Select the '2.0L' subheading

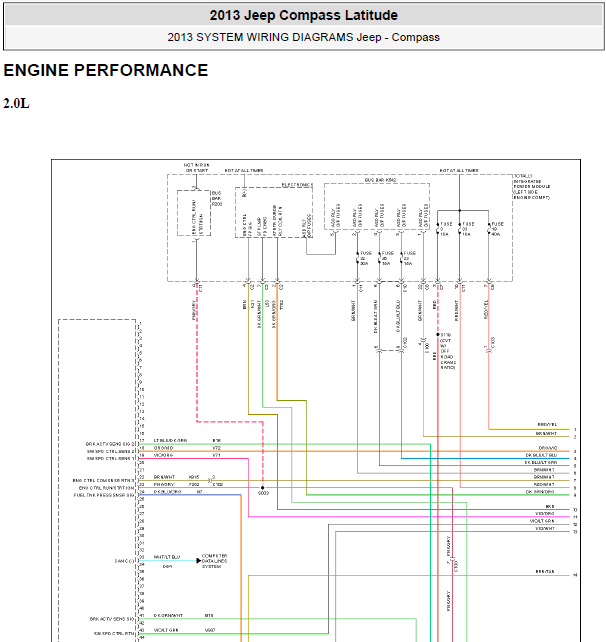[x=16, y=103]
